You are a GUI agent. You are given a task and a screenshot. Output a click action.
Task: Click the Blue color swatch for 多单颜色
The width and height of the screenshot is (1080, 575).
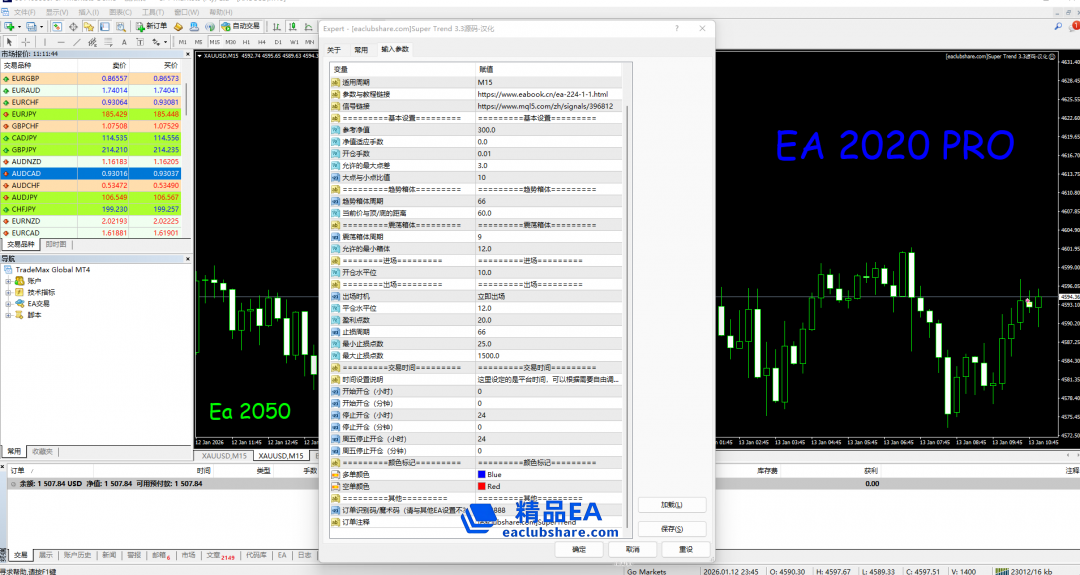pos(482,474)
